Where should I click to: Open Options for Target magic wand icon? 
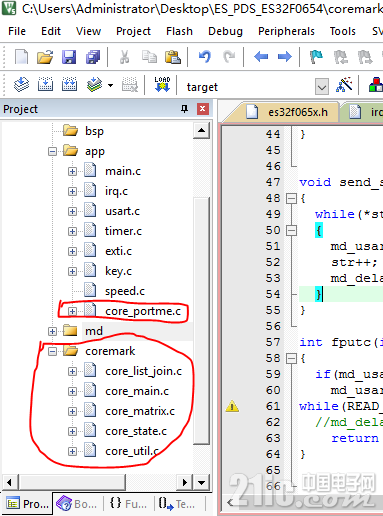[x=344, y=85]
